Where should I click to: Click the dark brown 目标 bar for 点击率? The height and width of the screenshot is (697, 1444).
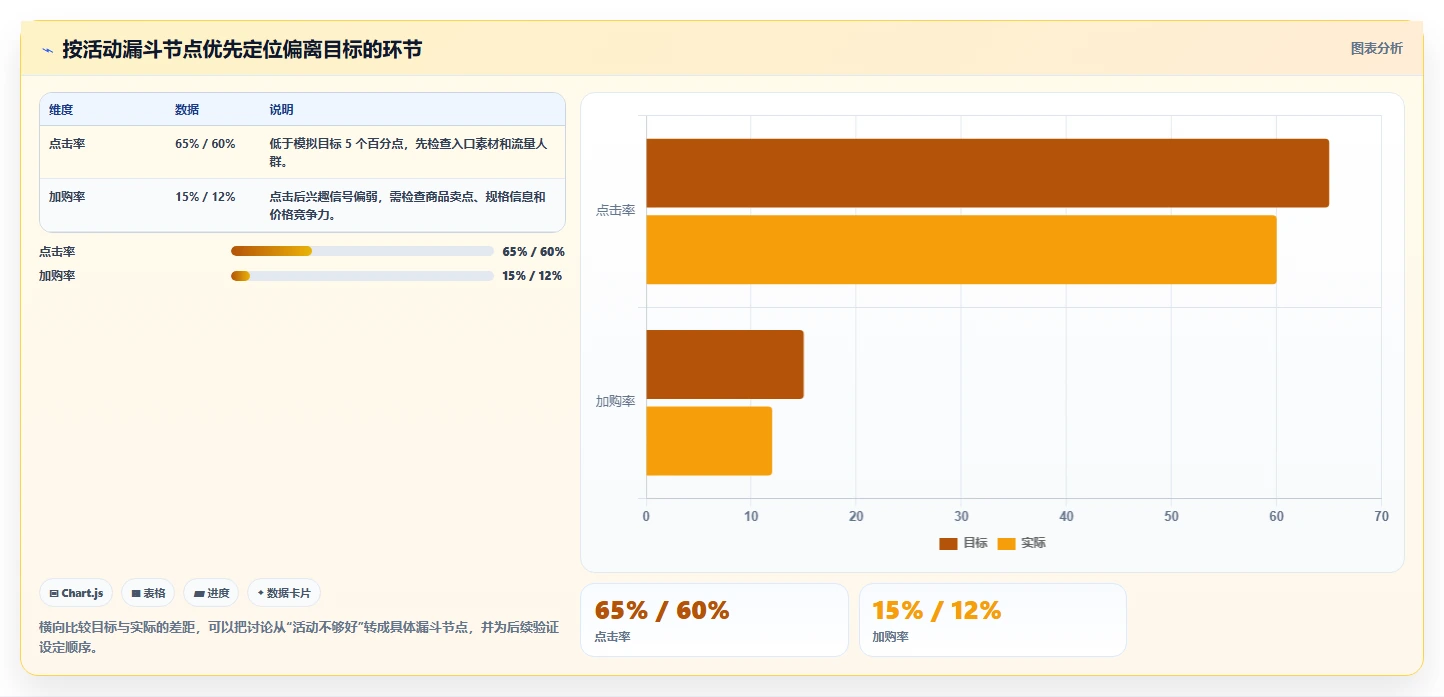point(987,173)
